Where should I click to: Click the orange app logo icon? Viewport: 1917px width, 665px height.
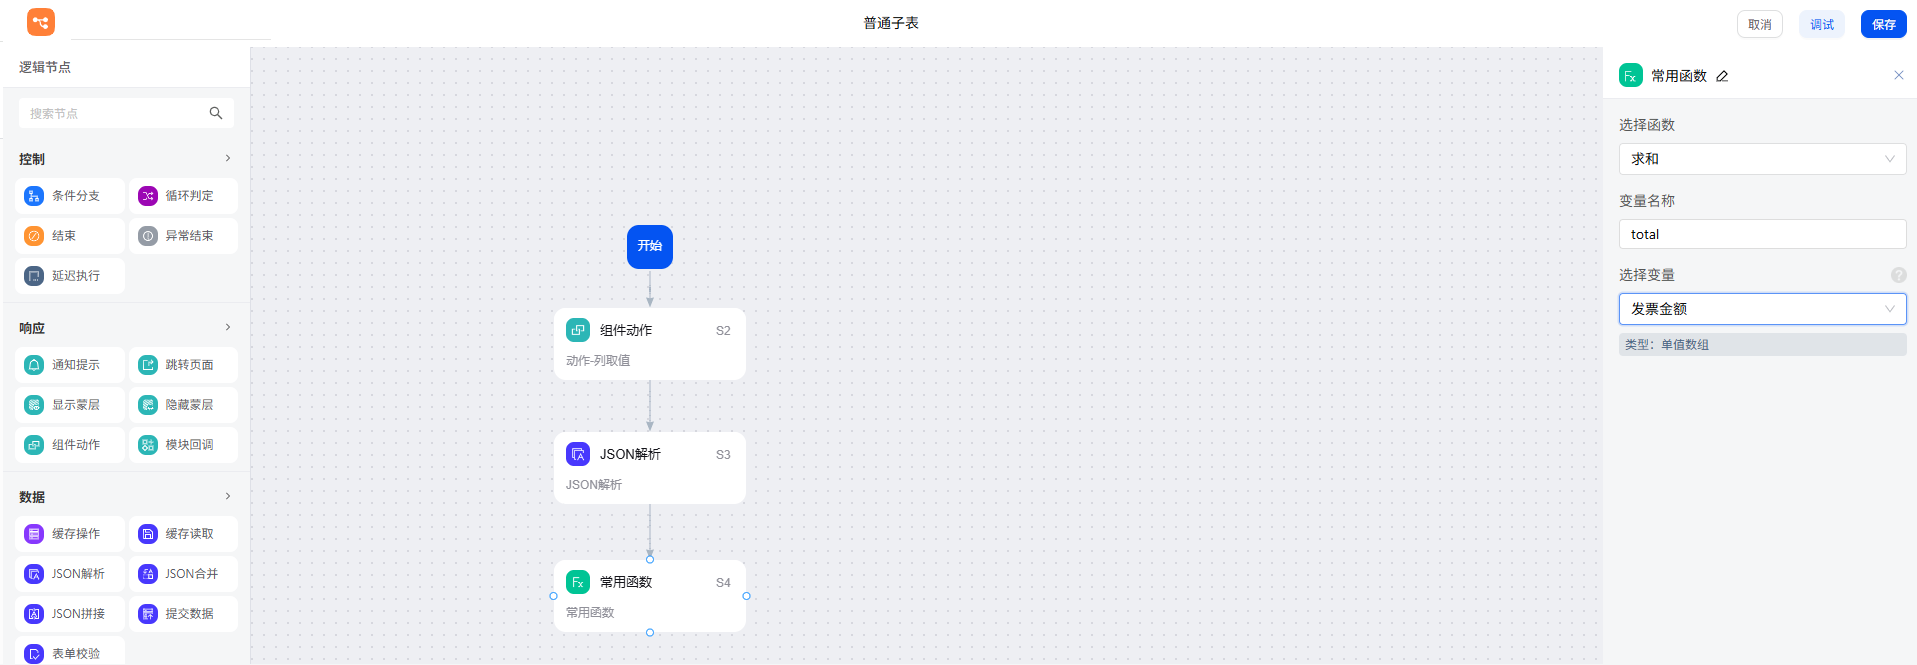[x=41, y=22]
